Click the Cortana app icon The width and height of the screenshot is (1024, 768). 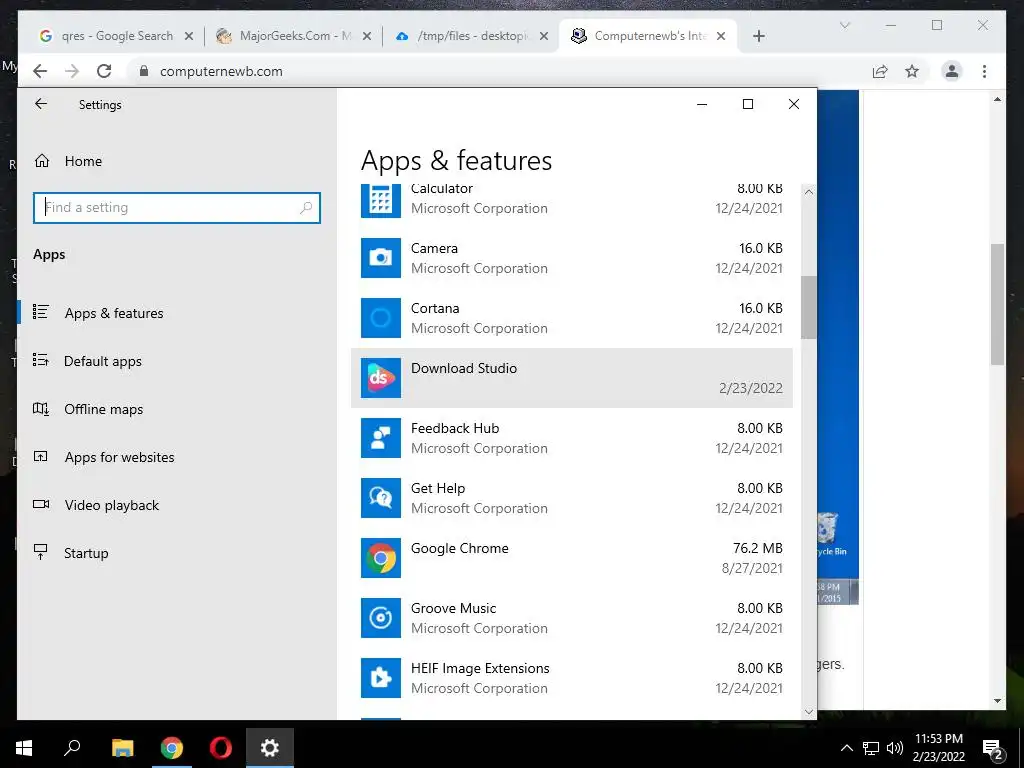click(381, 318)
